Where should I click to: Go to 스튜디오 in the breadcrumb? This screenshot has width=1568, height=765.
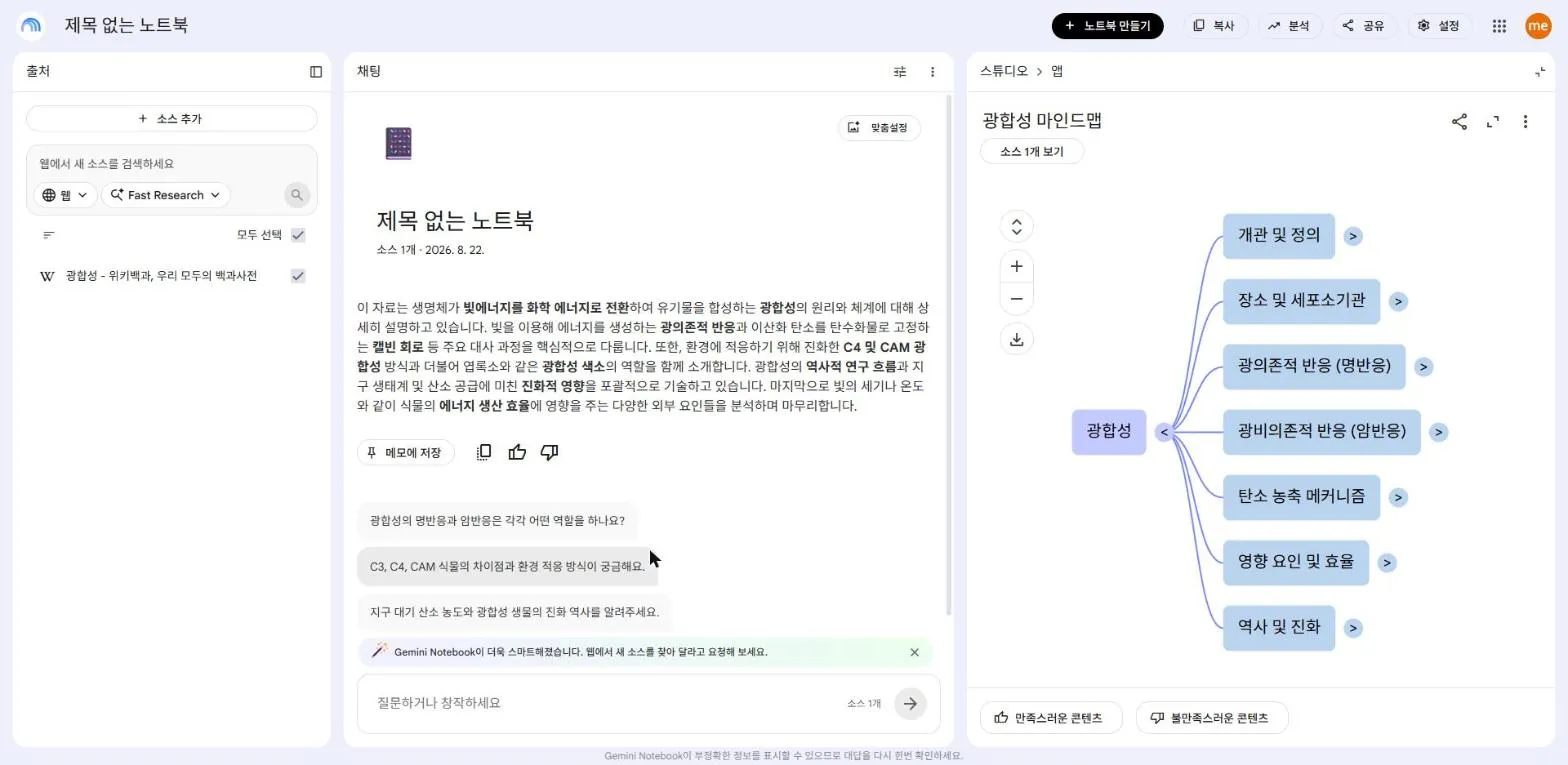1004,71
